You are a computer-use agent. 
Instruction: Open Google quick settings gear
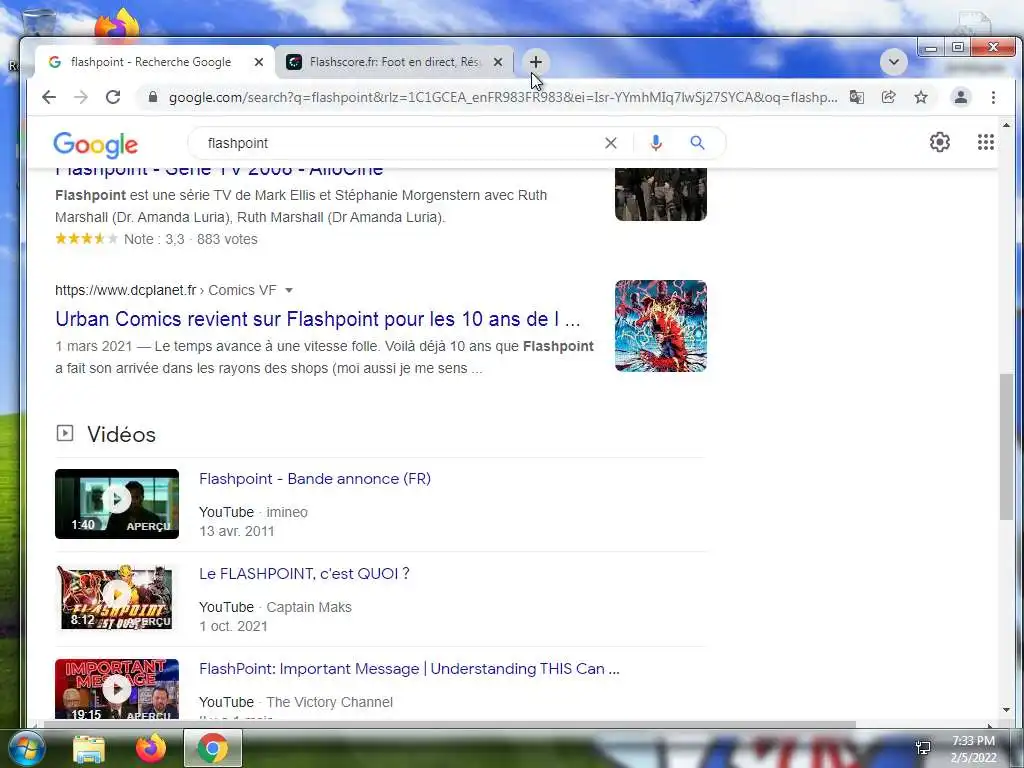click(x=939, y=142)
